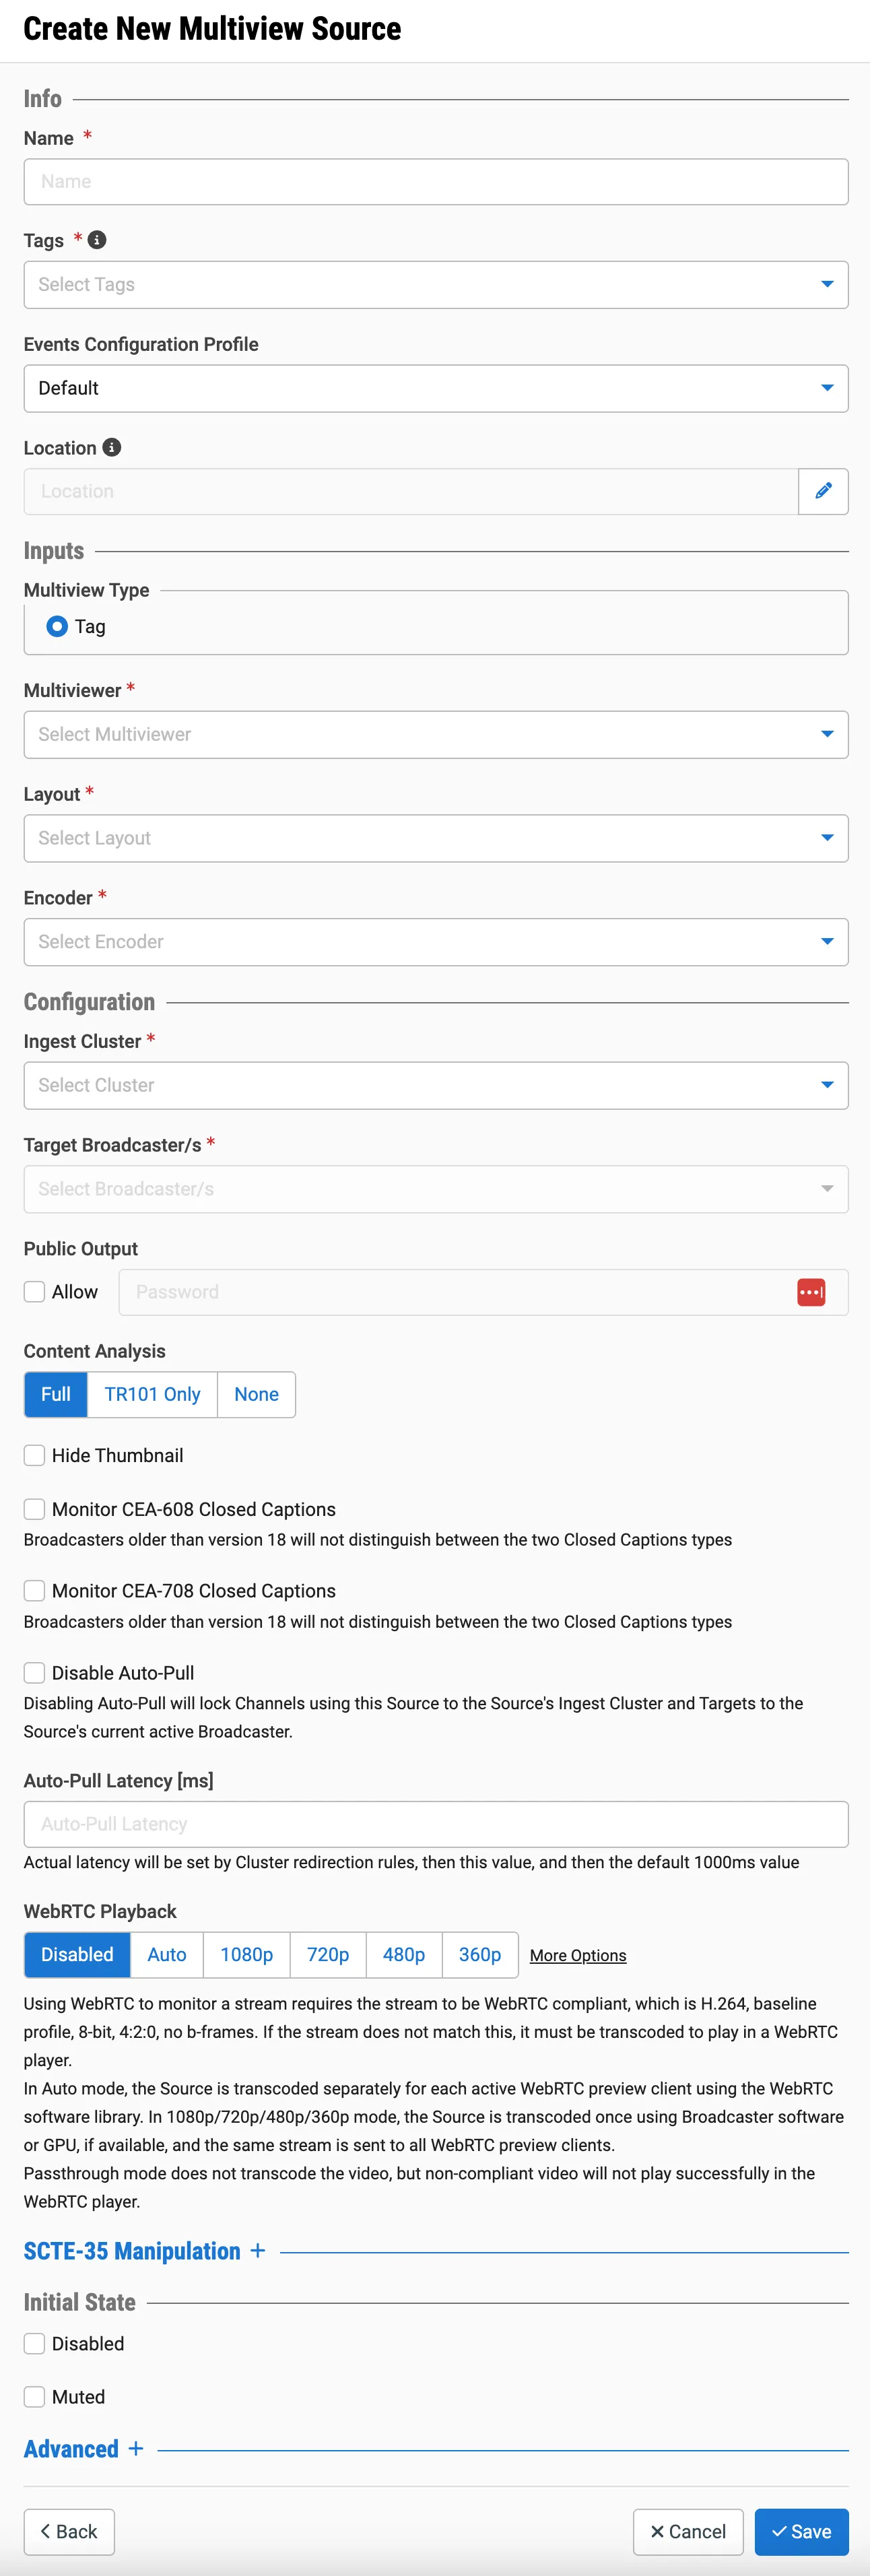The width and height of the screenshot is (870, 2576).
Task: Click the red password manager icon
Action: 811,1291
